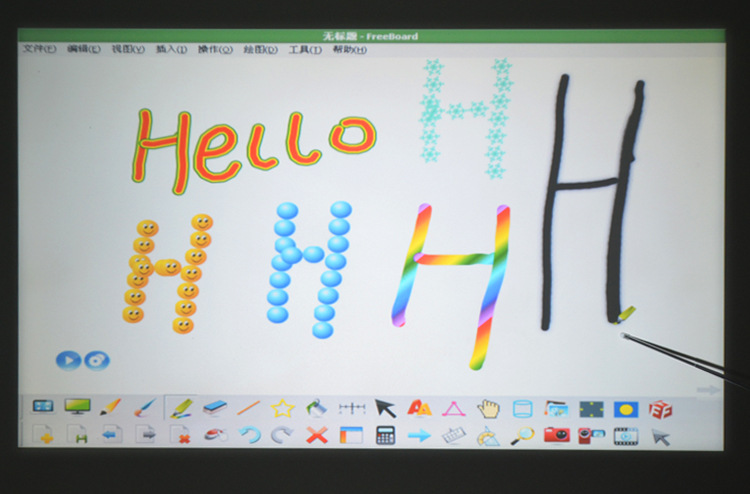Open the calculator tool

(384, 435)
